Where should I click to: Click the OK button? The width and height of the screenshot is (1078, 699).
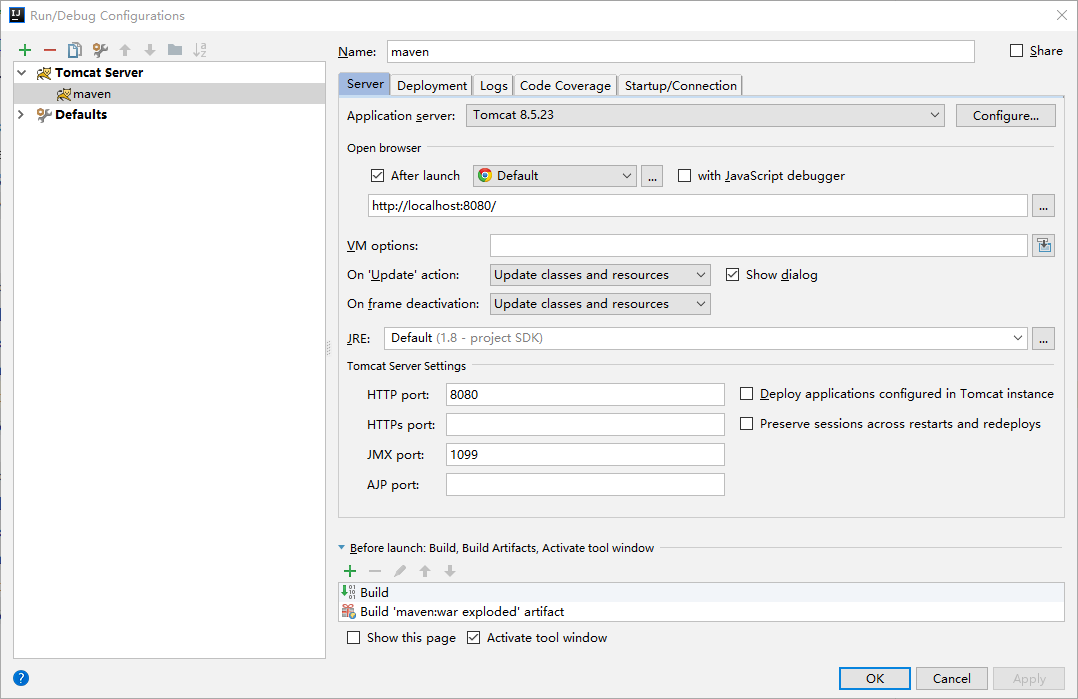click(x=875, y=679)
